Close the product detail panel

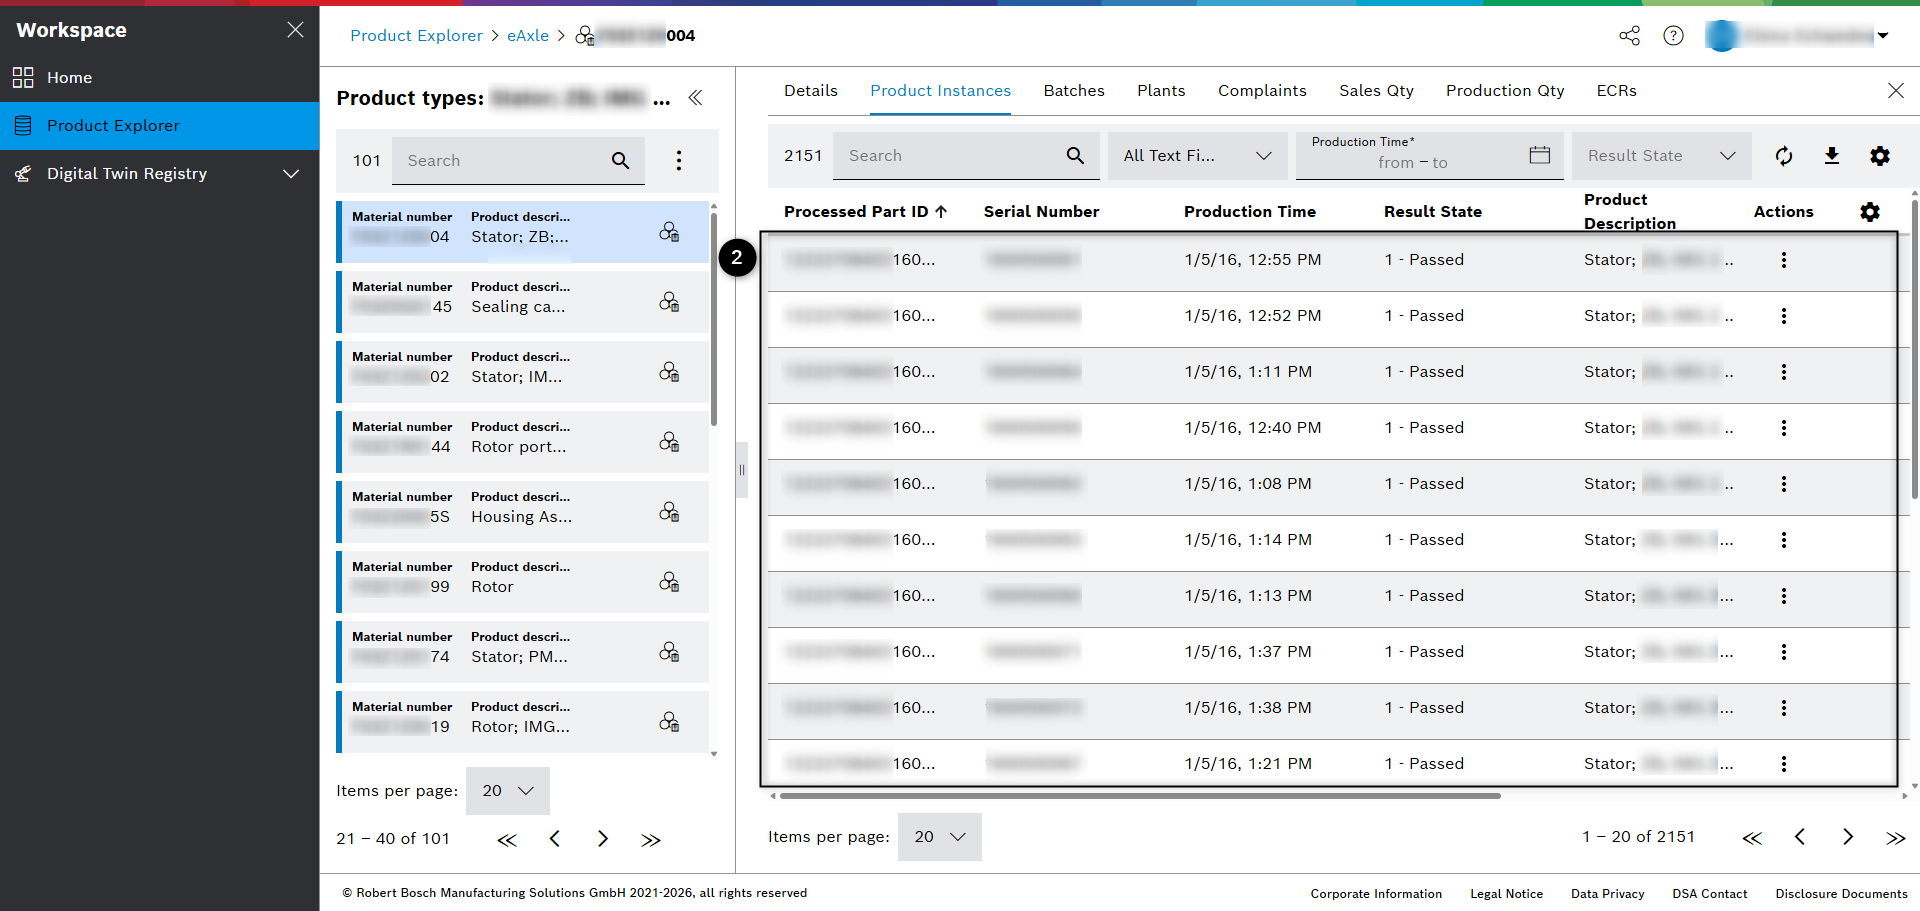coord(1896,91)
